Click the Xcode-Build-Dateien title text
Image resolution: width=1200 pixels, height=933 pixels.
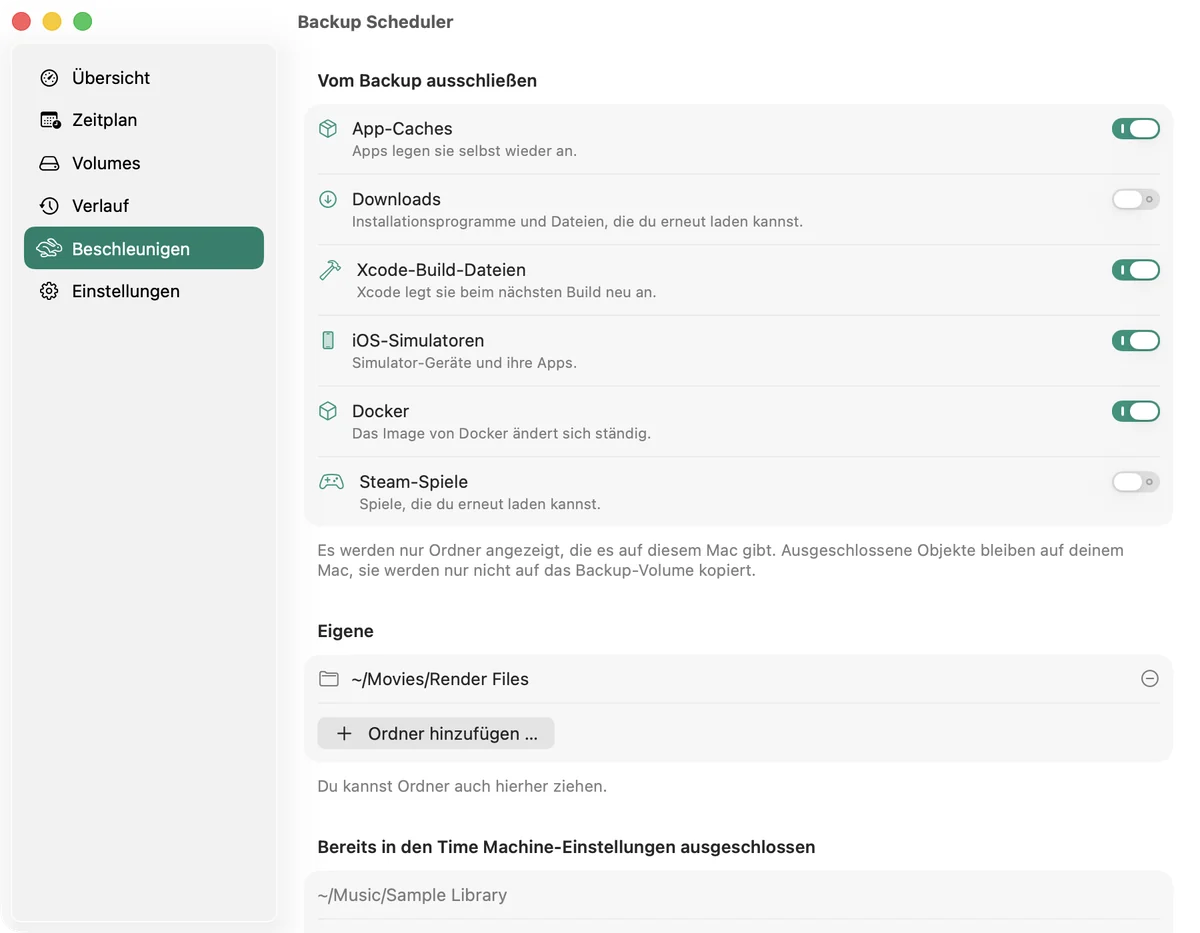point(441,270)
